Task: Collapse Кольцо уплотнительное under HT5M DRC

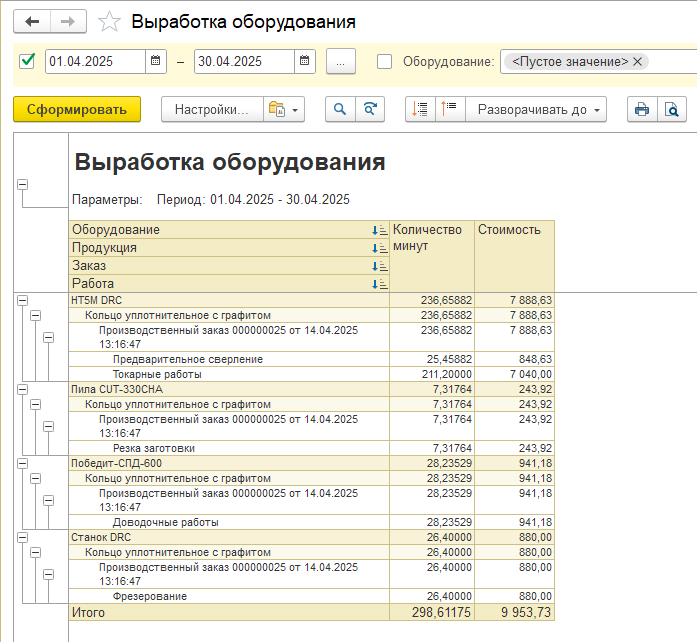Action: coord(36,316)
